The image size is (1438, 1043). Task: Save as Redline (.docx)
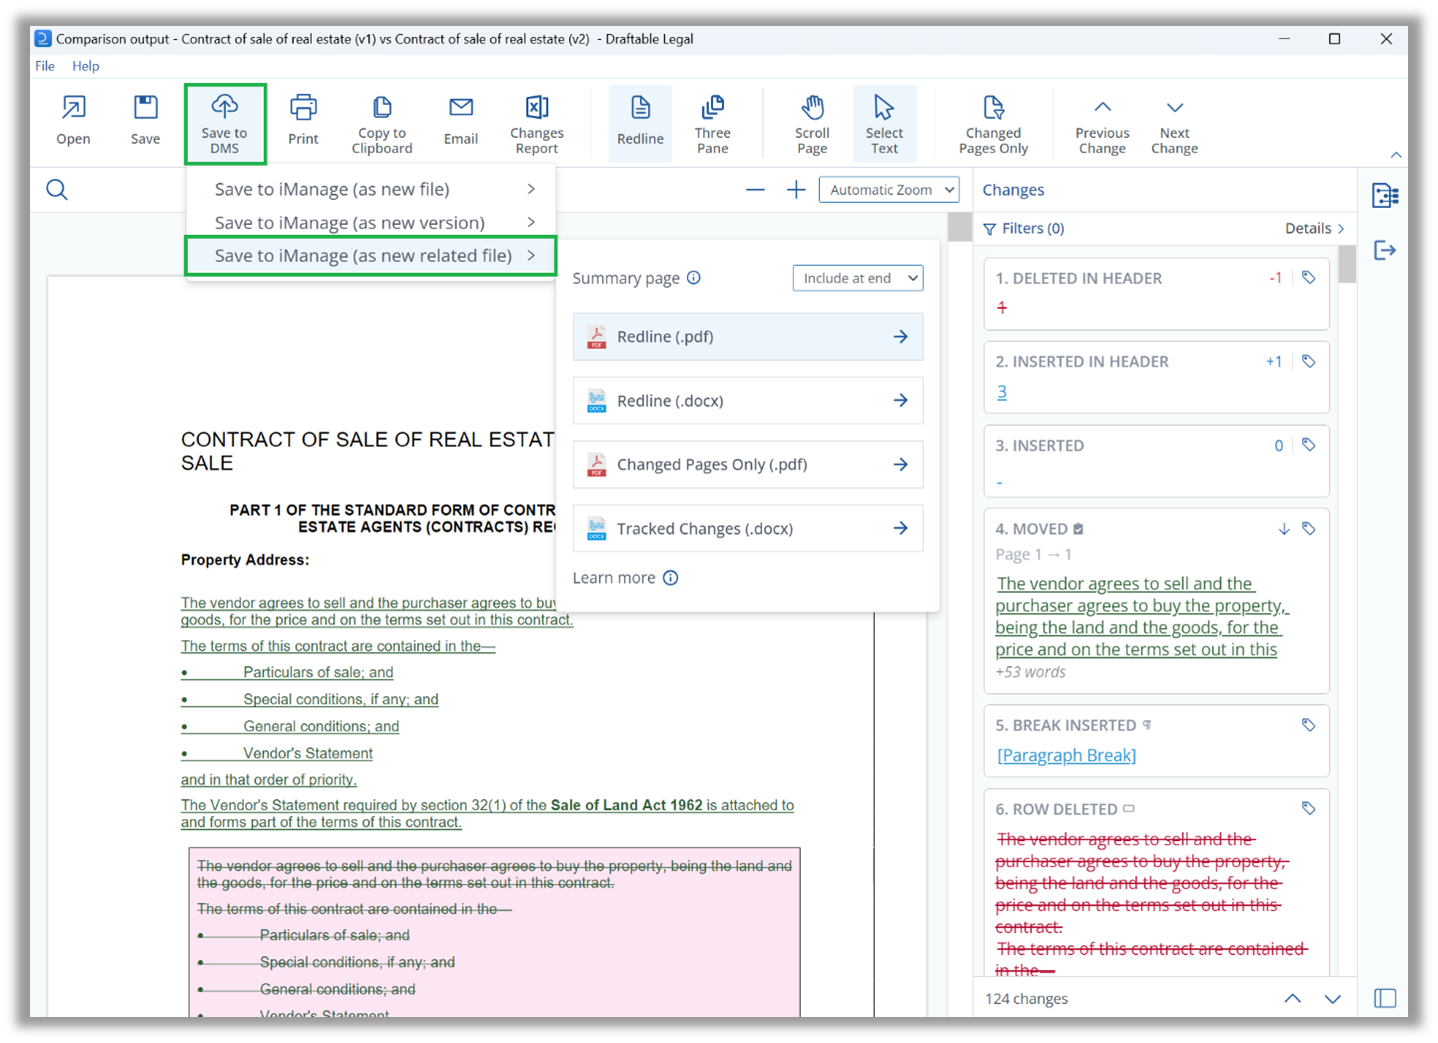[748, 401]
